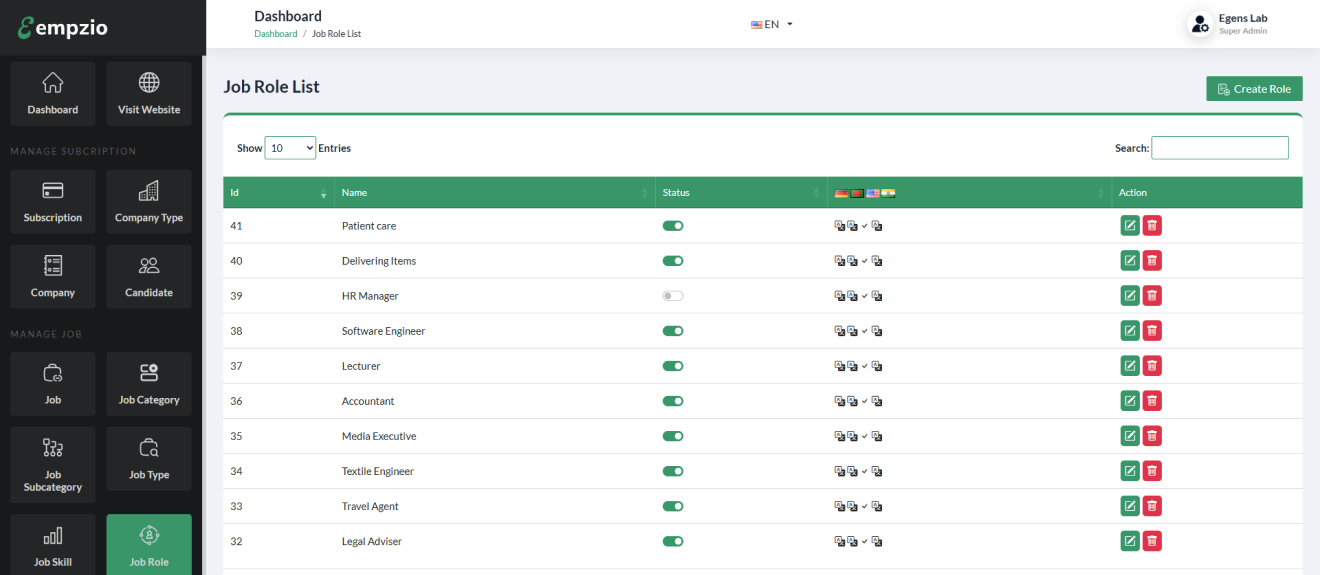Delete the Lecturer role
The height and width of the screenshot is (575, 1320).
coord(1152,366)
